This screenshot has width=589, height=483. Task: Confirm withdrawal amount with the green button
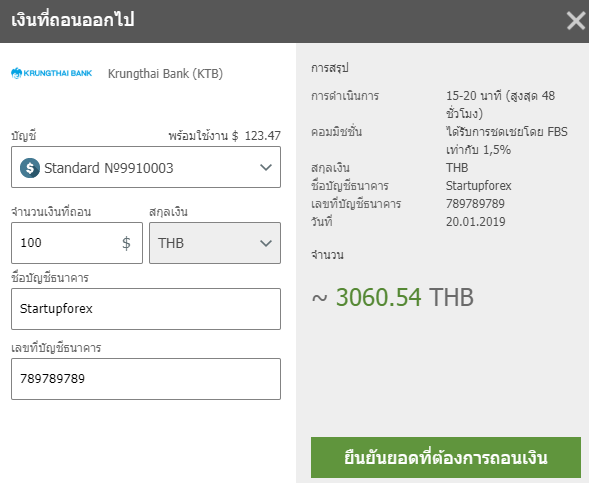pyautogui.click(x=446, y=457)
